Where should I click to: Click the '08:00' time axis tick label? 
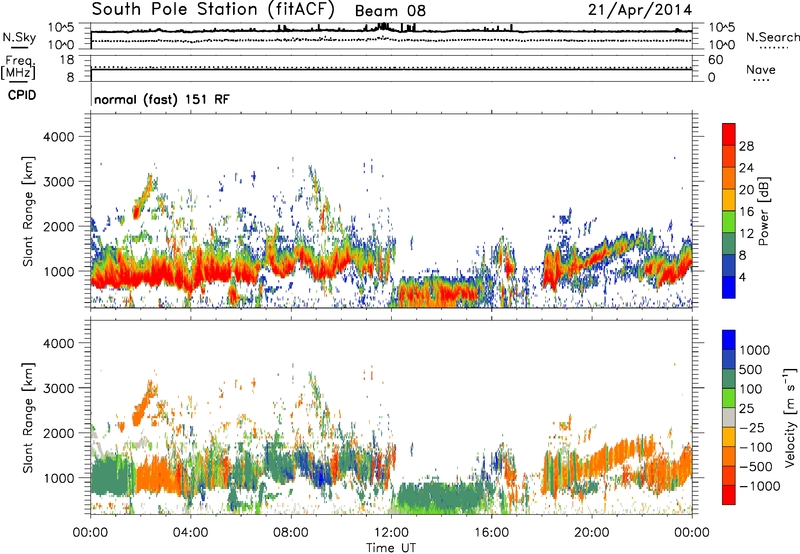(291, 533)
